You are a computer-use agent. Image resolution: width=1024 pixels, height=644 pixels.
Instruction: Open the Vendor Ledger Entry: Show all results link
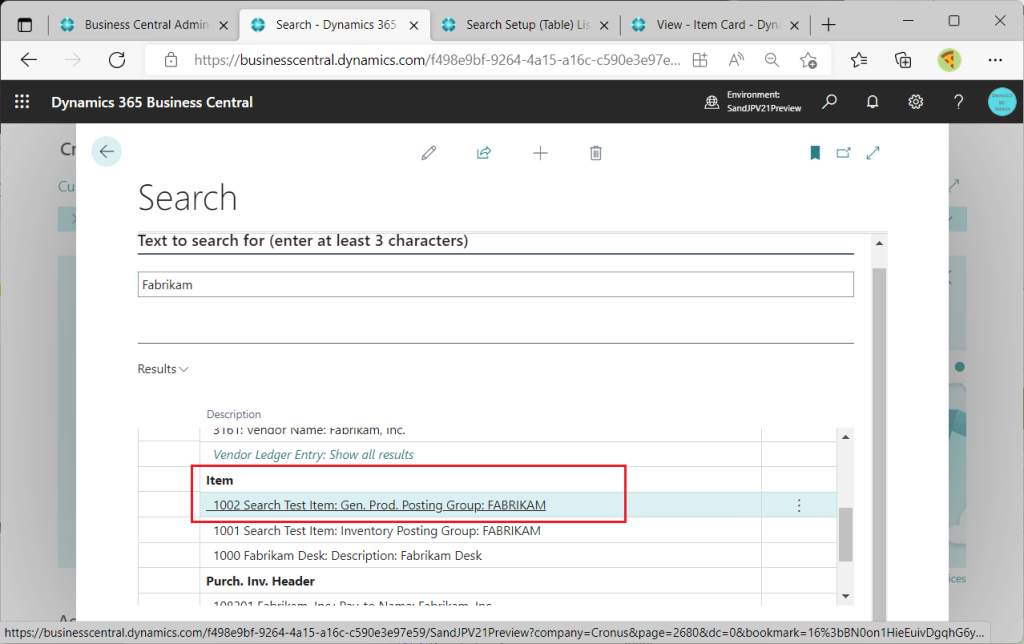(x=313, y=455)
